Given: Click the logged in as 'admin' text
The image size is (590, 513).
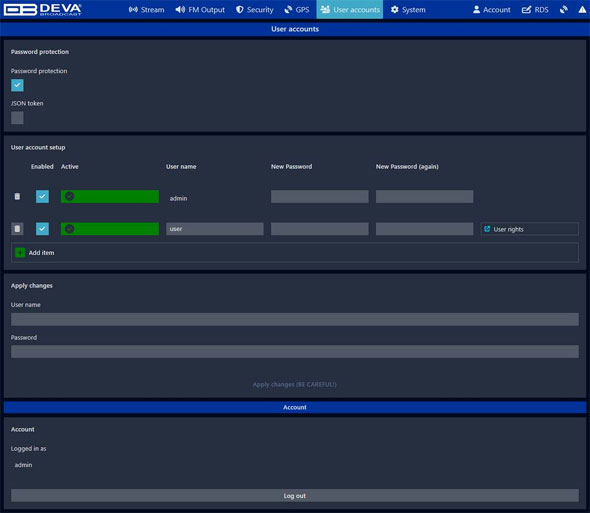Looking at the screenshot, I should pos(23,465).
